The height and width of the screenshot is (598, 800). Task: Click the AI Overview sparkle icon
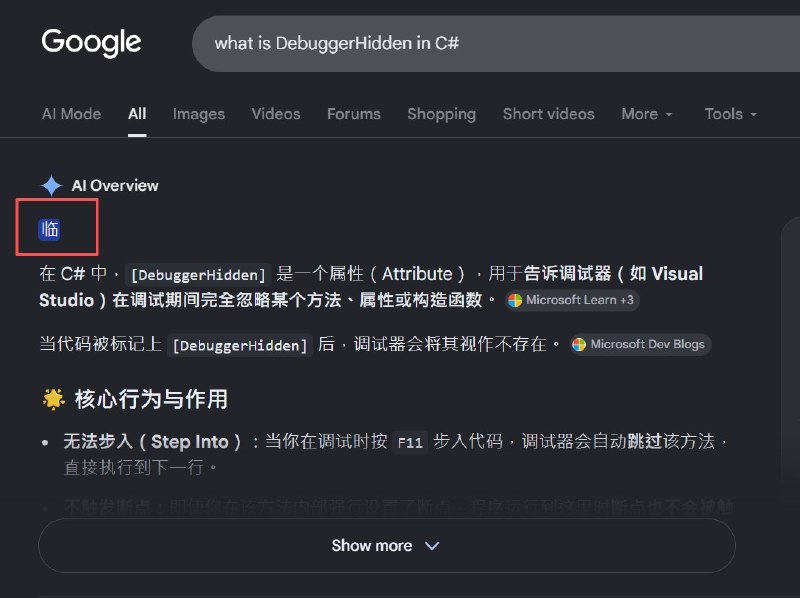click(52, 185)
